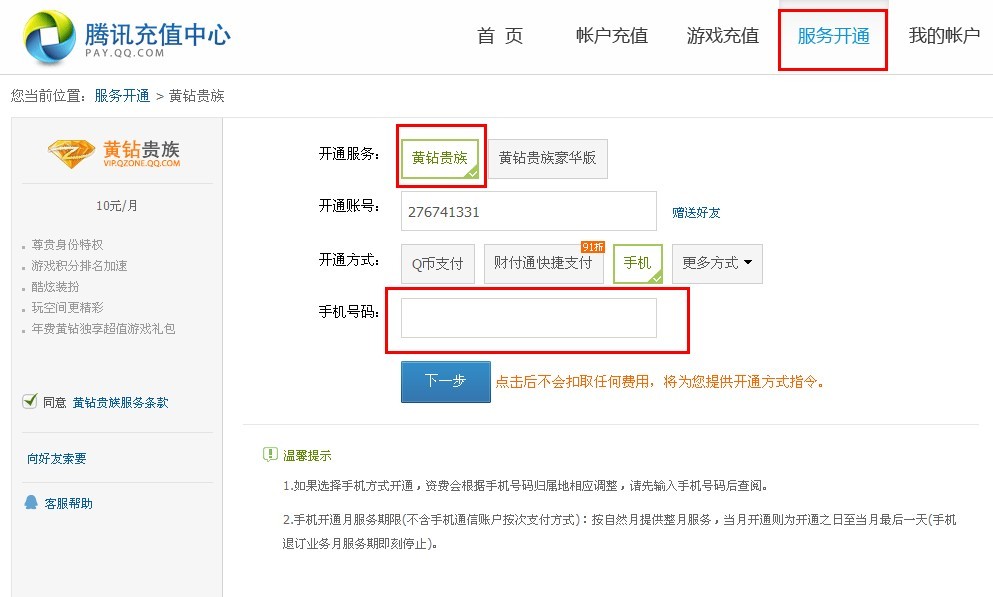Click 服务开通 in the breadcrumb
The height and width of the screenshot is (597, 993).
[x=122, y=96]
